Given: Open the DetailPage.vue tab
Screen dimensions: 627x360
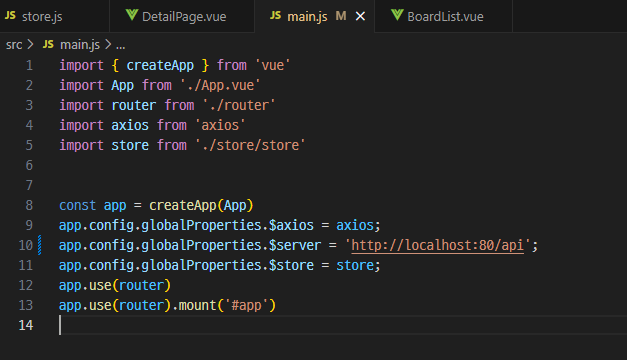Looking at the screenshot, I should (182, 16).
